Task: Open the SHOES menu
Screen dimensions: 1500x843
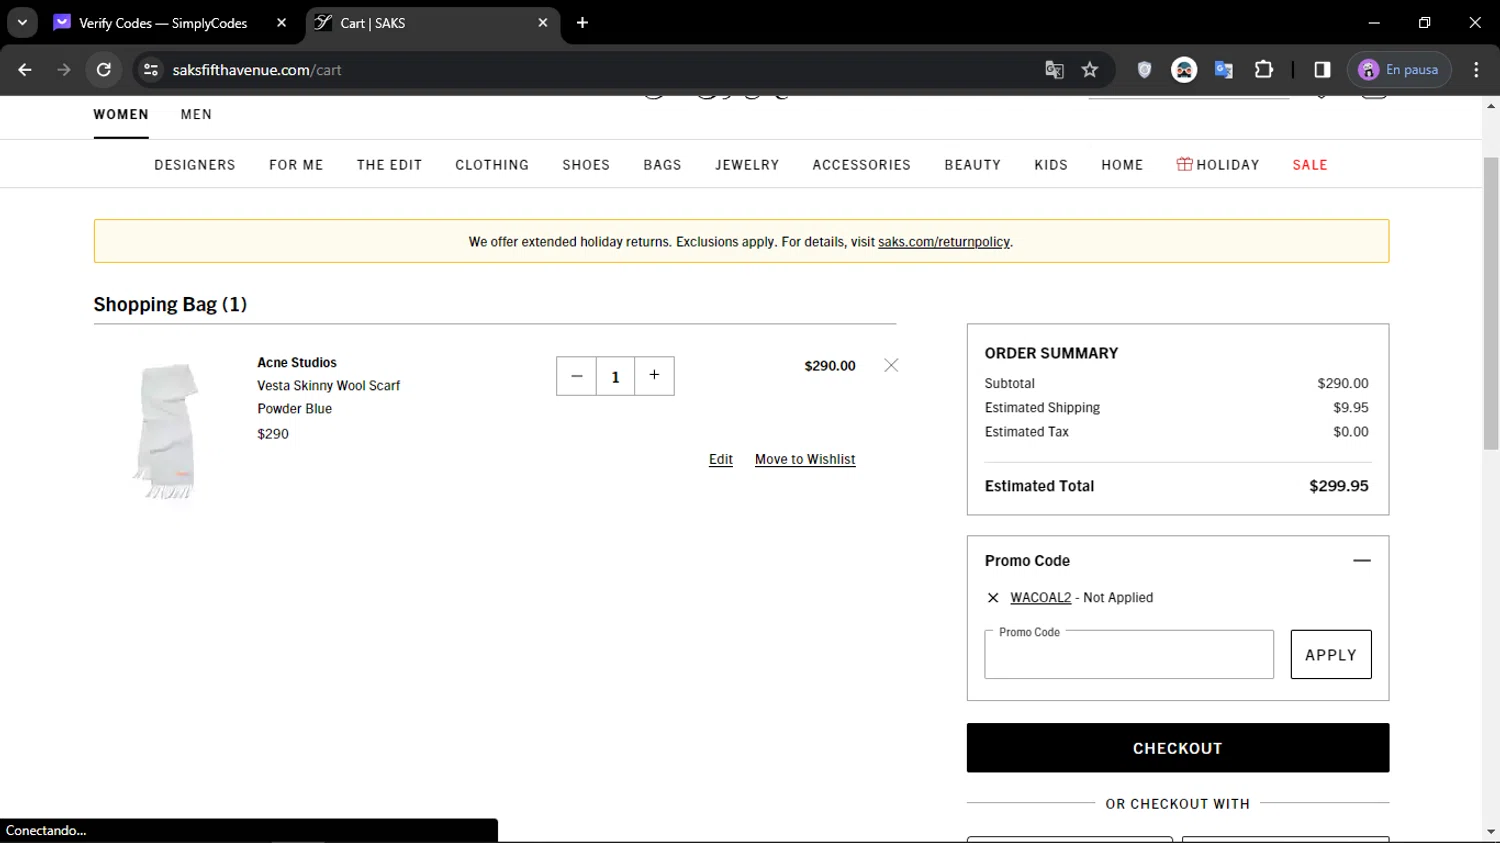Action: 586,165
